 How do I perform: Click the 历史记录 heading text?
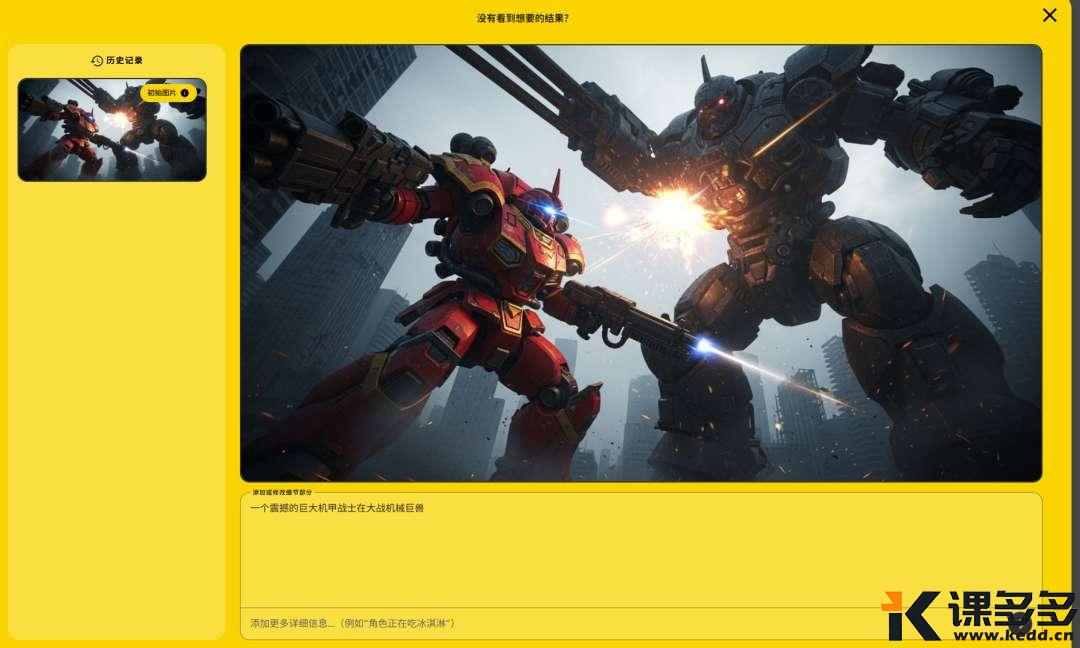(124, 61)
